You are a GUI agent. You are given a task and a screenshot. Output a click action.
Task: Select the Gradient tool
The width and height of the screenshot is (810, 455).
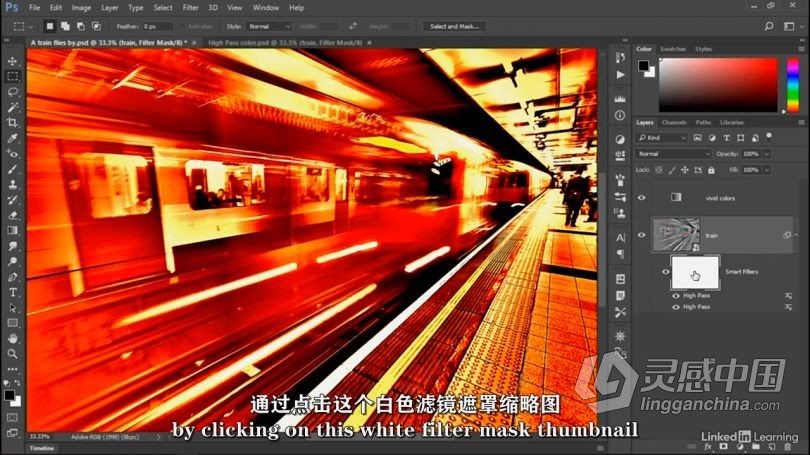coord(12,230)
